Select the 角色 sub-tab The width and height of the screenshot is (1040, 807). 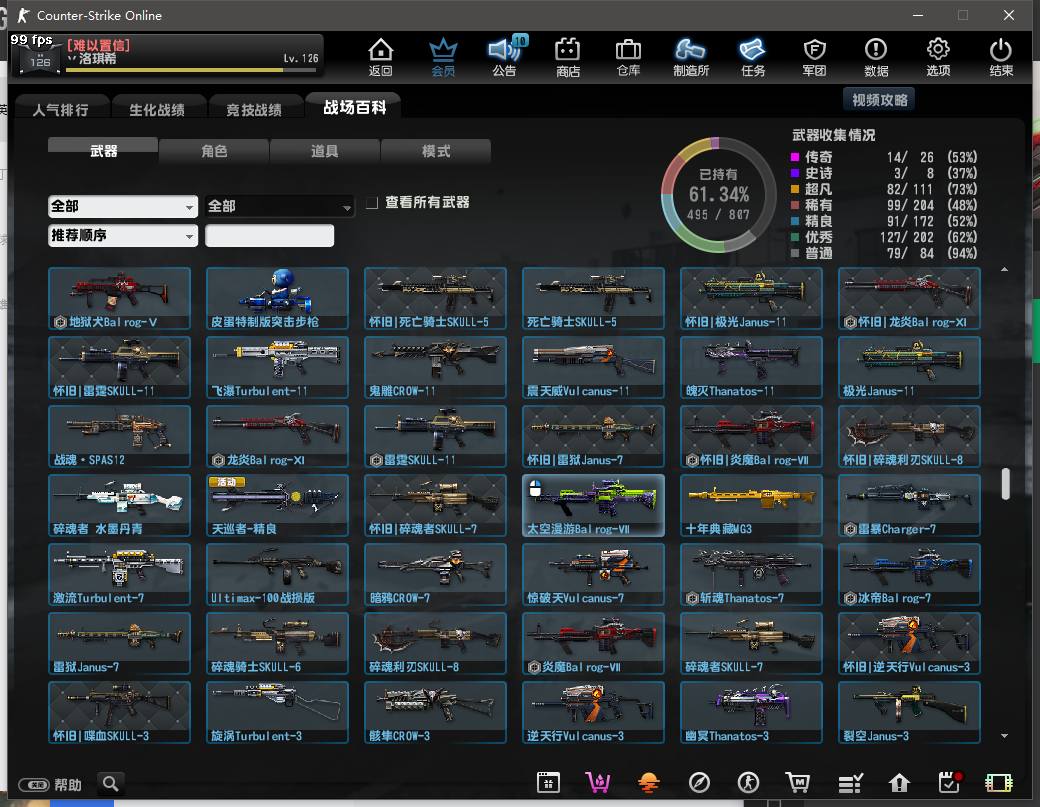click(x=214, y=151)
